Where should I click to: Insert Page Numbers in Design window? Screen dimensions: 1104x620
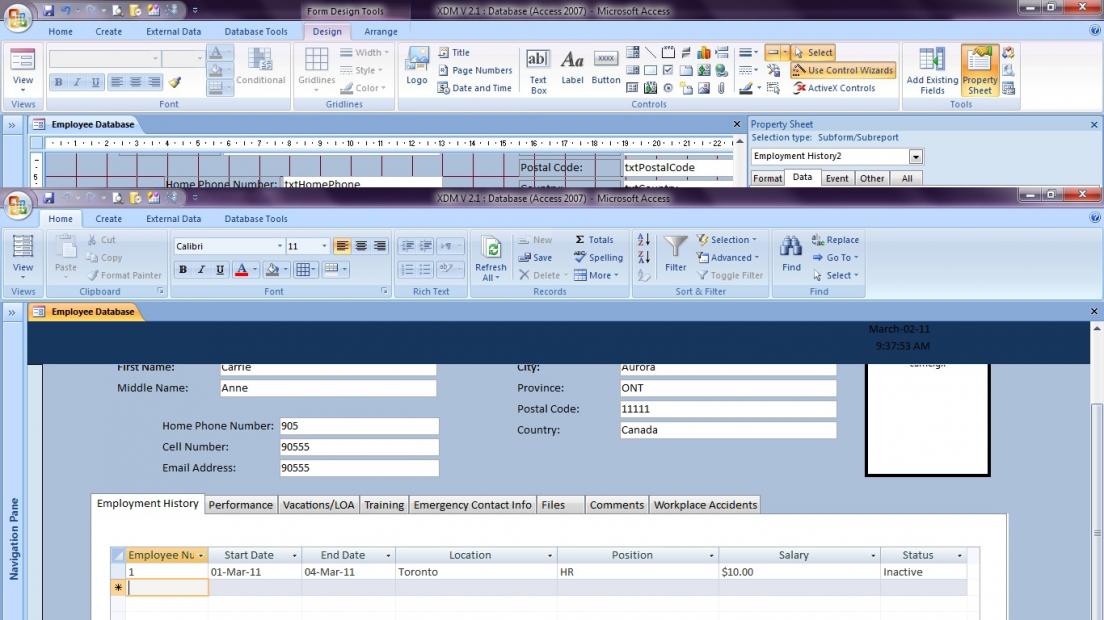point(475,70)
